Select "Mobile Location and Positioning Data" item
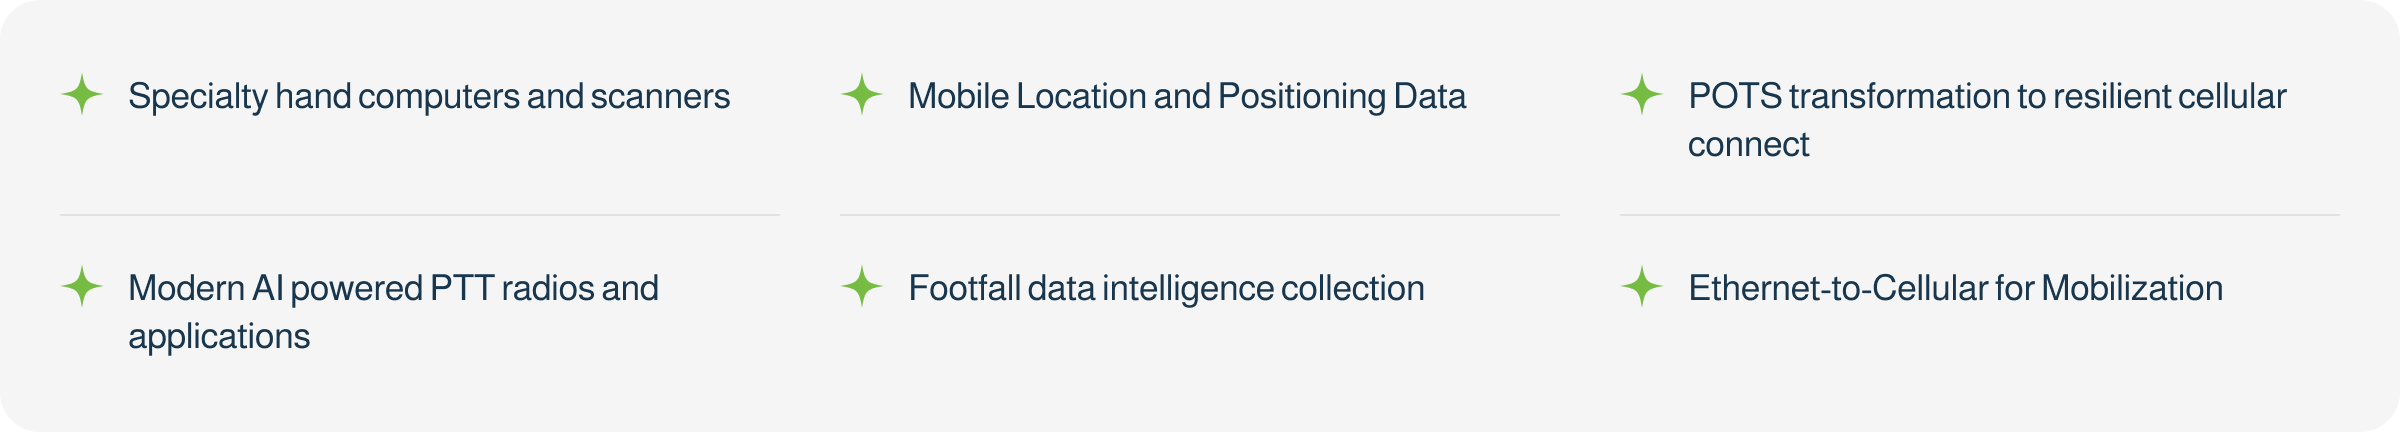2400x432 pixels. 1186,96
